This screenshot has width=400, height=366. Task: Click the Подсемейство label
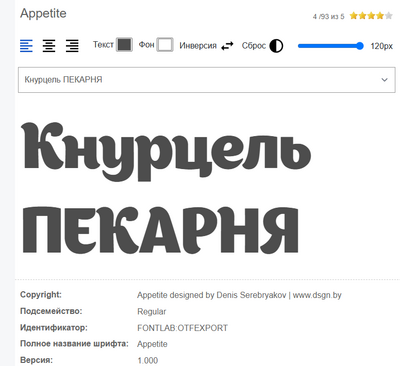tap(51, 311)
